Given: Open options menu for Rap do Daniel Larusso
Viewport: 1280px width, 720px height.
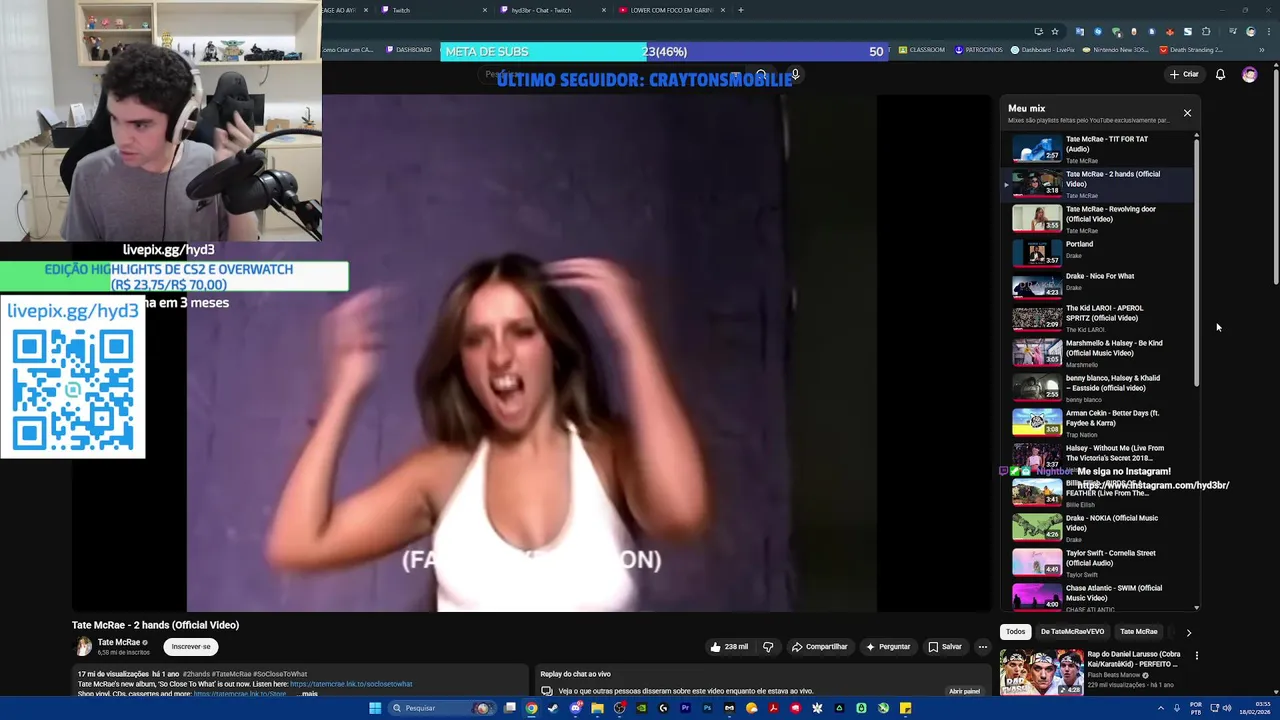Looking at the screenshot, I should (1196, 656).
